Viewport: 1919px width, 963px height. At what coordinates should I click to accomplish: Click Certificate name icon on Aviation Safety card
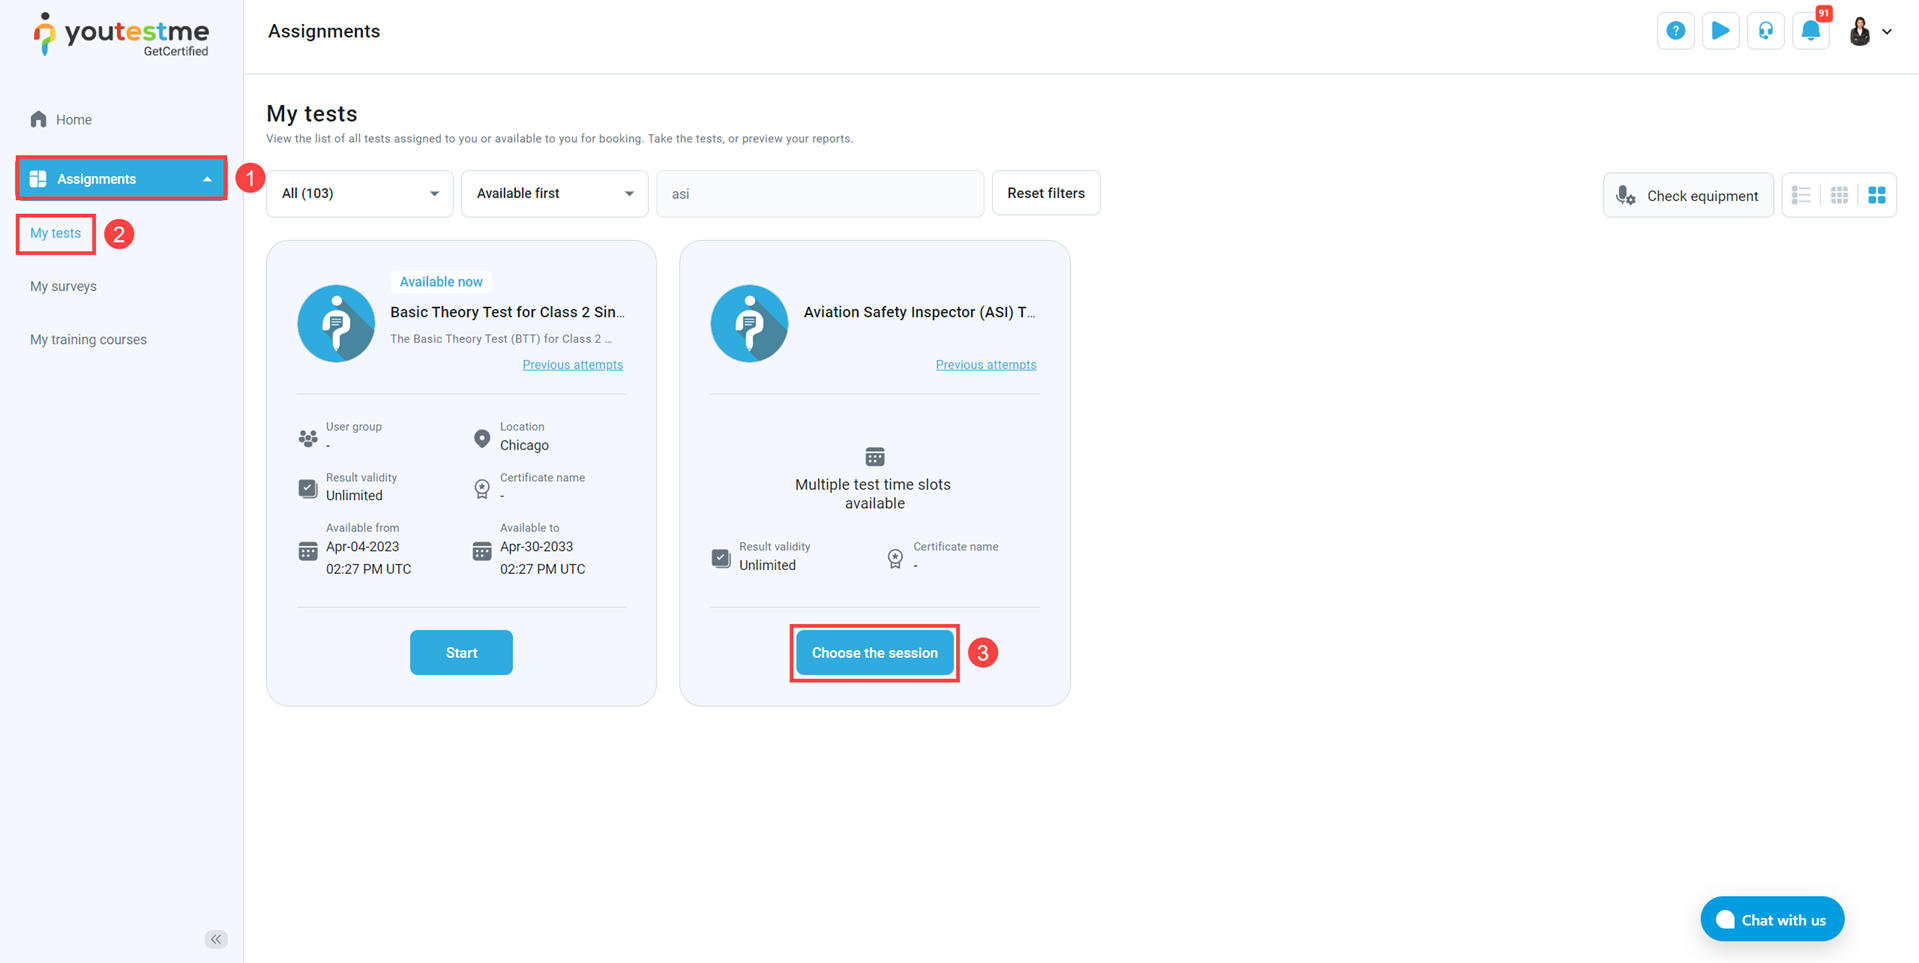point(895,558)
